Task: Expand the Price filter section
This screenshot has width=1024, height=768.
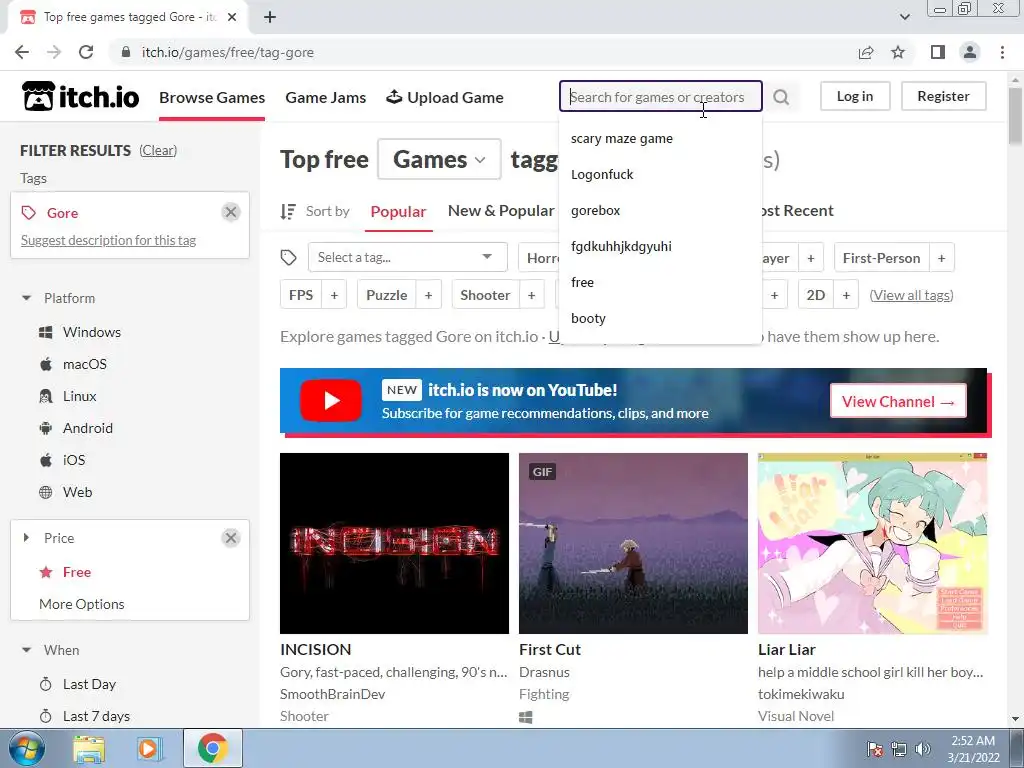Action: pos(26,538)
